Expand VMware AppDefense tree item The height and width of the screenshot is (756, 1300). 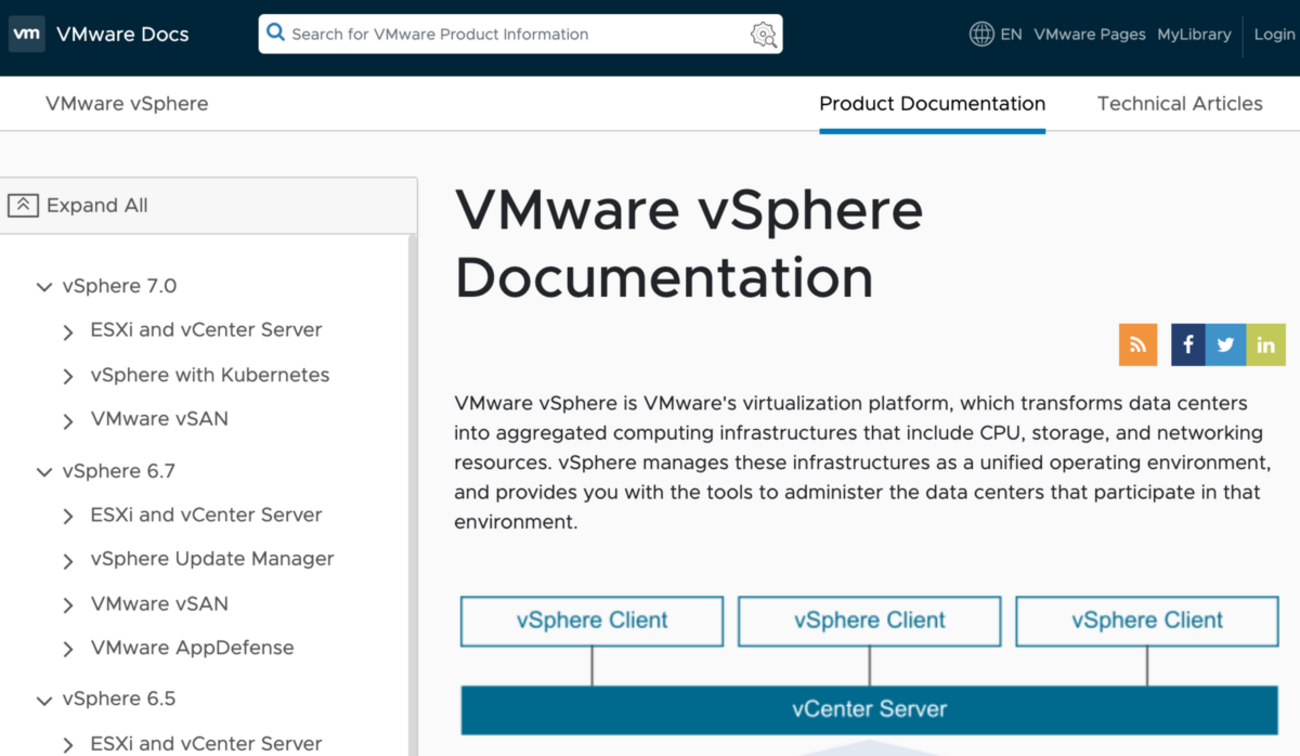pos(68,649)
